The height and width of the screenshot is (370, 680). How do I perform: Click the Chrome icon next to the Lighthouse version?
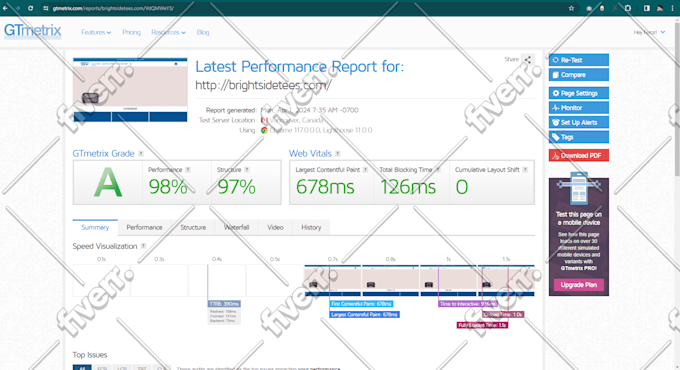(x=264, y=130)
